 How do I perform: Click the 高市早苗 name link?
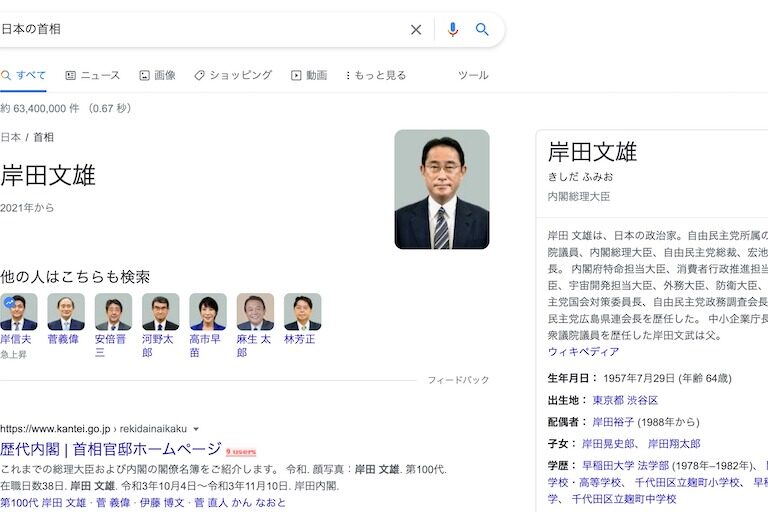click(205, 346)
